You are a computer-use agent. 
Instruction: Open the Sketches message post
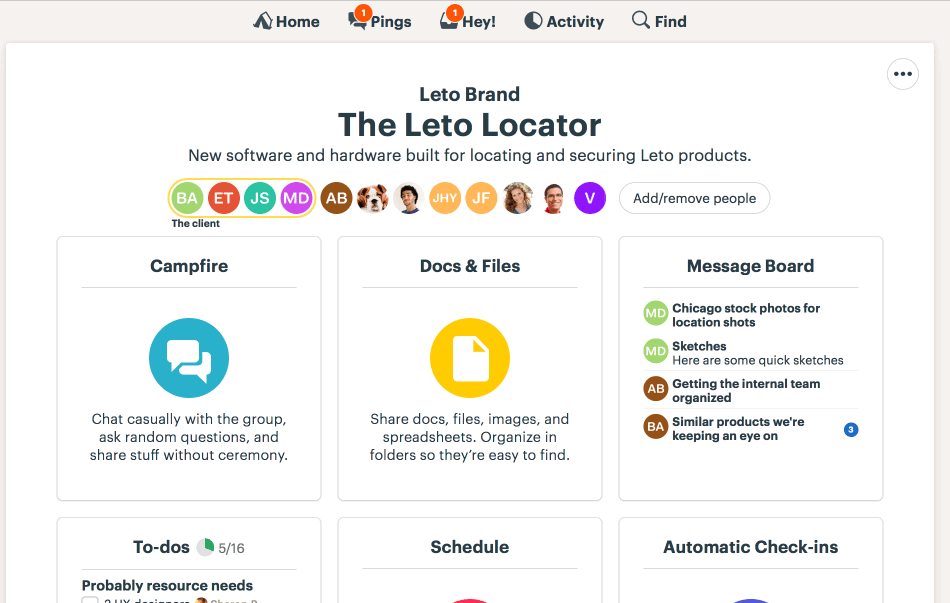click(x=699, y=346)
